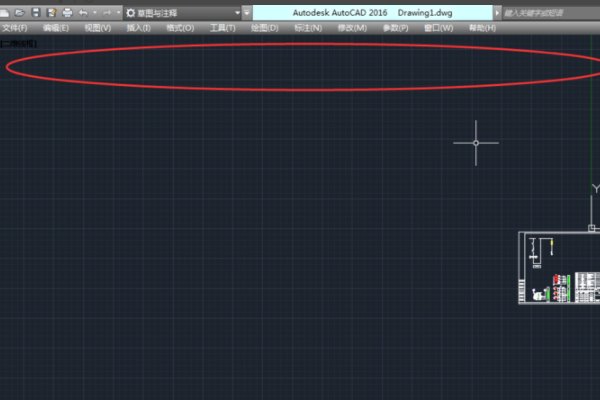The width and height of the screenshot is (600, 400).
Task: Open the 文件(F) menu
Action: [x=14, y=28]
